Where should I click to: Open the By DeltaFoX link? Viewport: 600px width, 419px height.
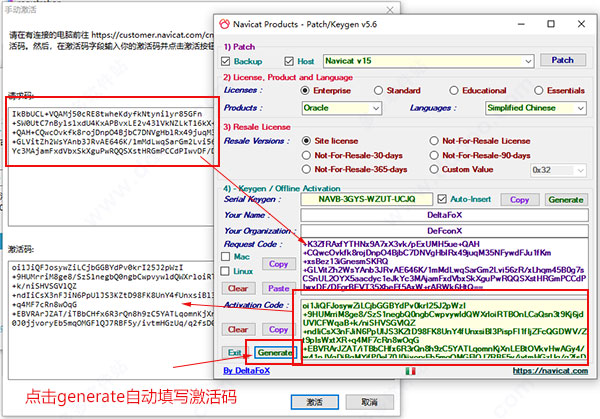[246, 371]
